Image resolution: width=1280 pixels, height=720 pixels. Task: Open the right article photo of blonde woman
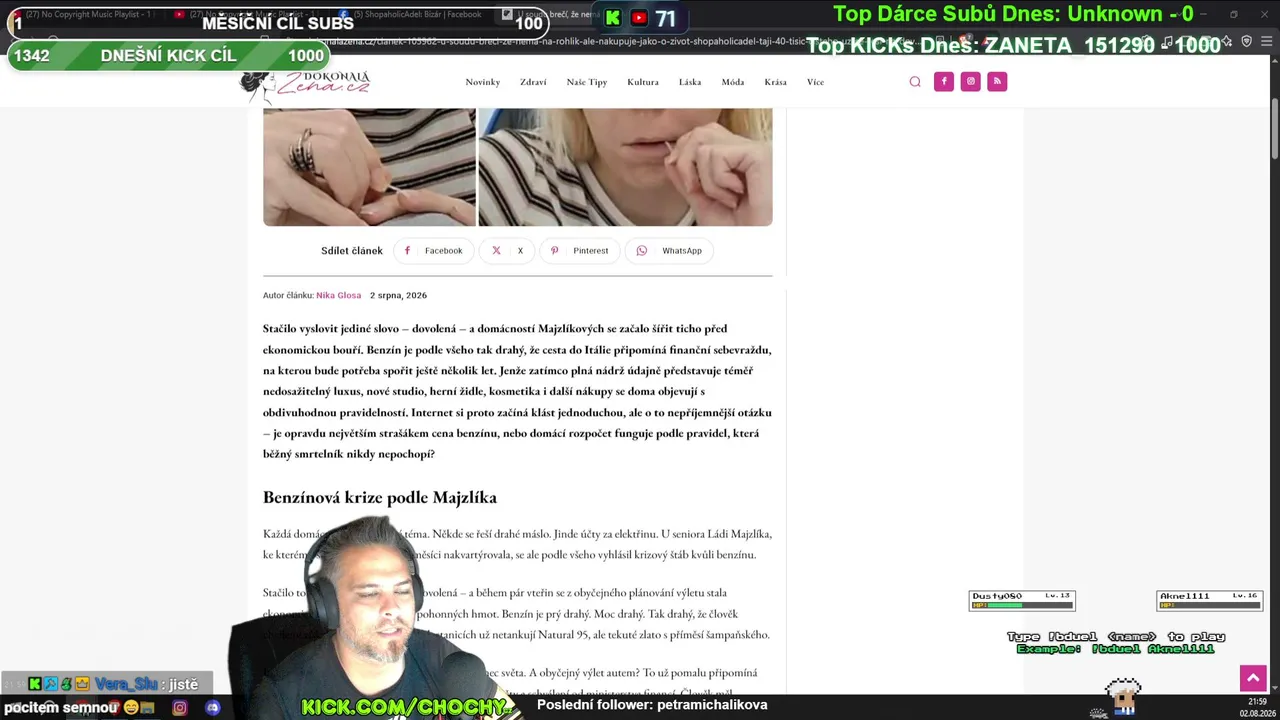pyautogui.click(x=625, y=167)
